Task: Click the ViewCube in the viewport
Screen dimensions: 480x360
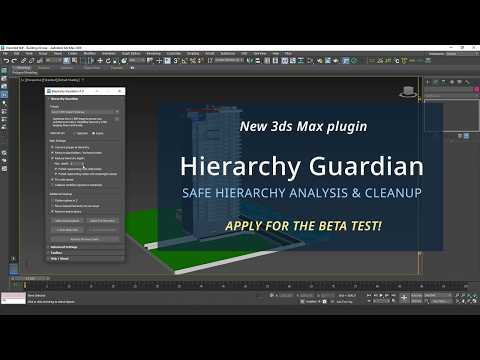Action: coord(408,91)
